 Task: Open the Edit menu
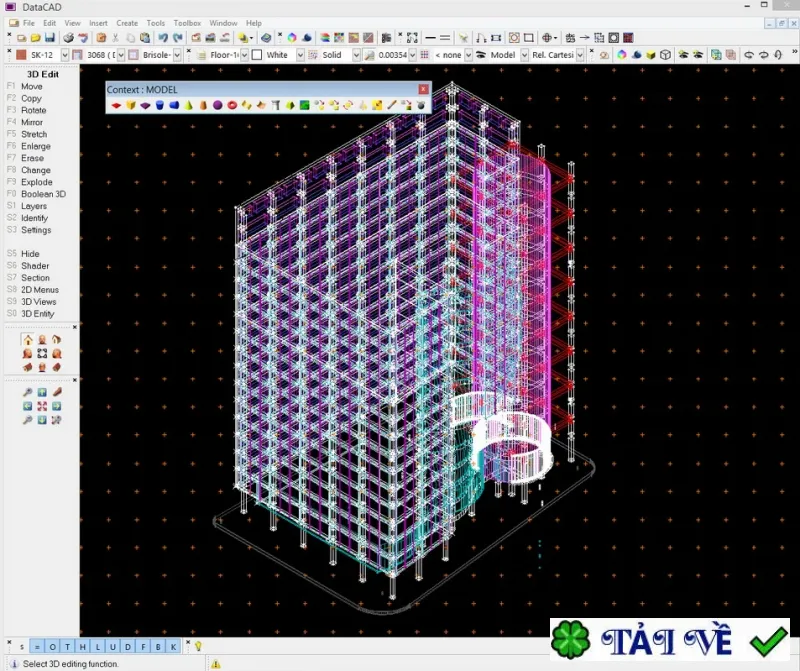click(49, 23)
